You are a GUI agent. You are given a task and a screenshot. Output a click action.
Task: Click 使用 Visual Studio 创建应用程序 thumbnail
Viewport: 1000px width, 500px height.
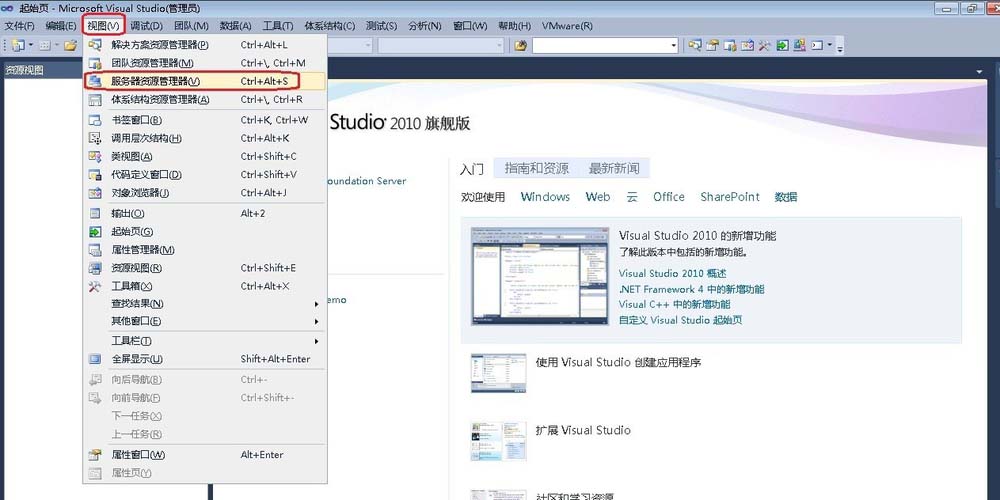(x=499, y=372)
